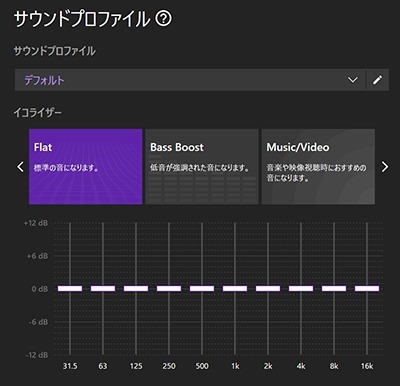This screenshot has width=400, height=386.
Task: Click the 8k band slider handle
Action: (x=334, y=288)
